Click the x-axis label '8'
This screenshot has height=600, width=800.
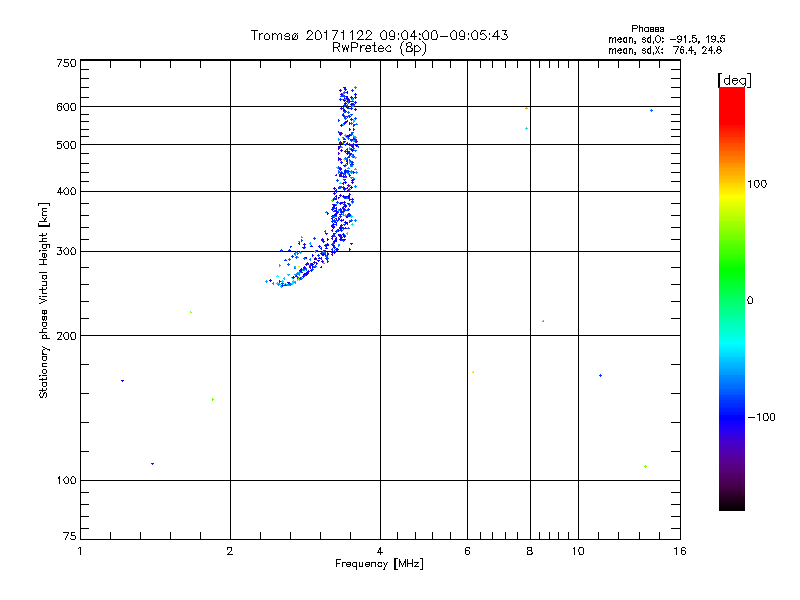[530, 551]
